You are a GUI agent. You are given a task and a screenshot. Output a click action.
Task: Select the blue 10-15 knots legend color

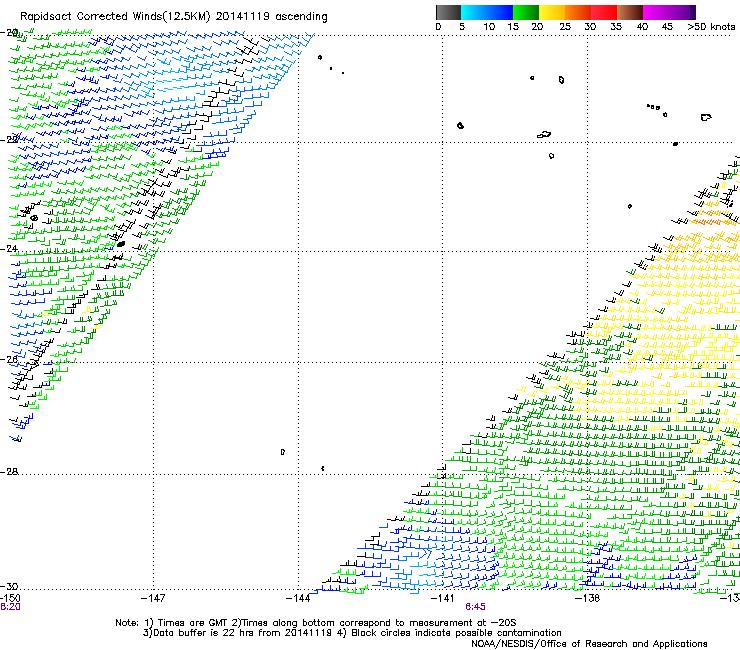click(x=500, y=12)
